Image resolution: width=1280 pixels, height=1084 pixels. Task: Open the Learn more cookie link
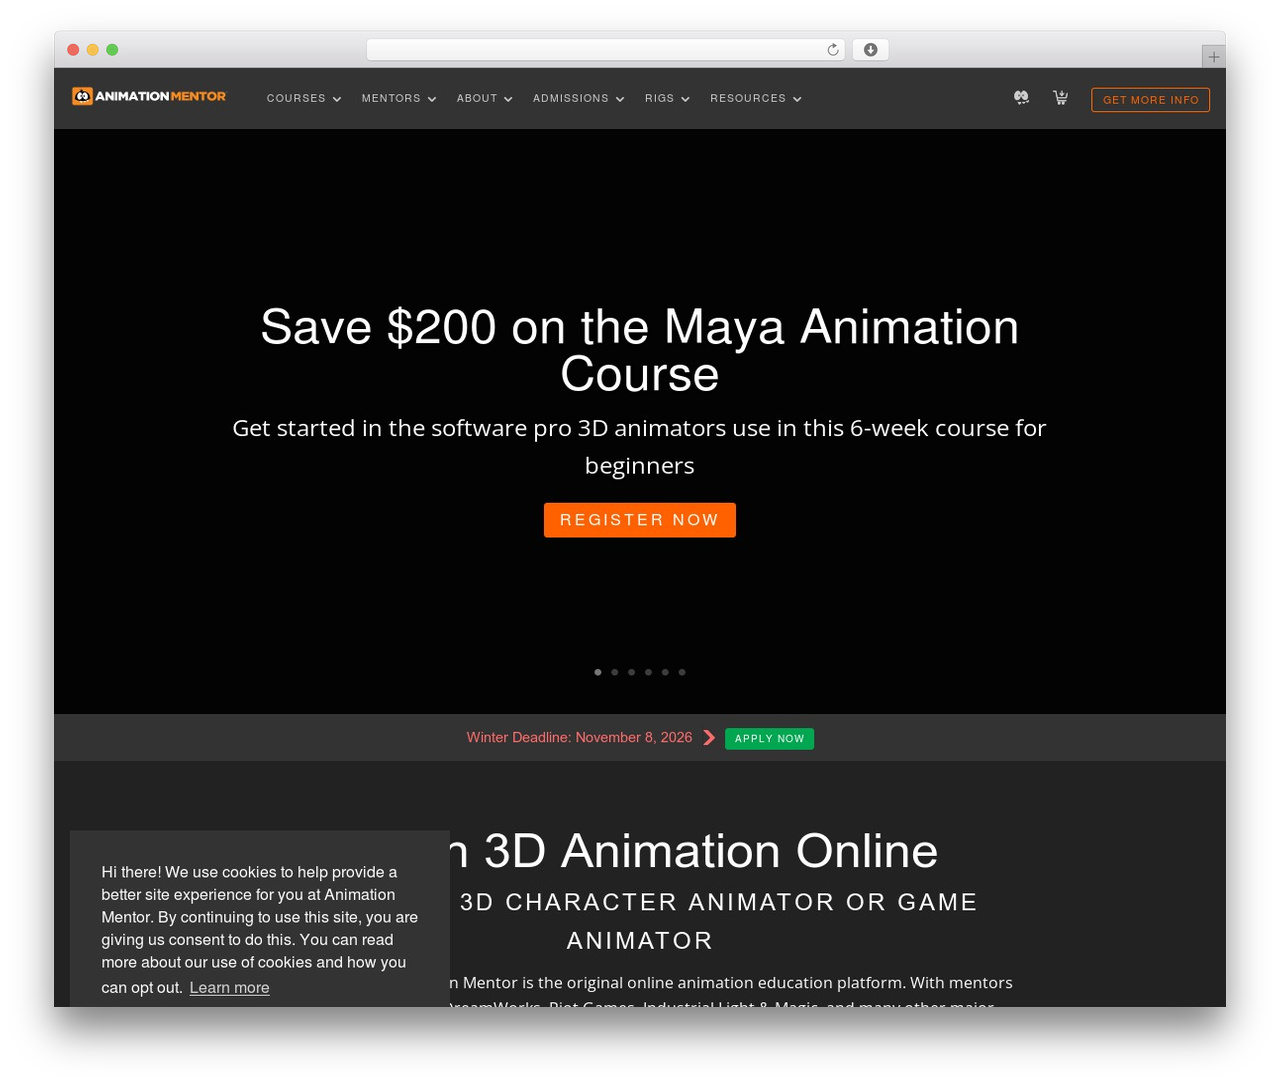coord(229,988)
